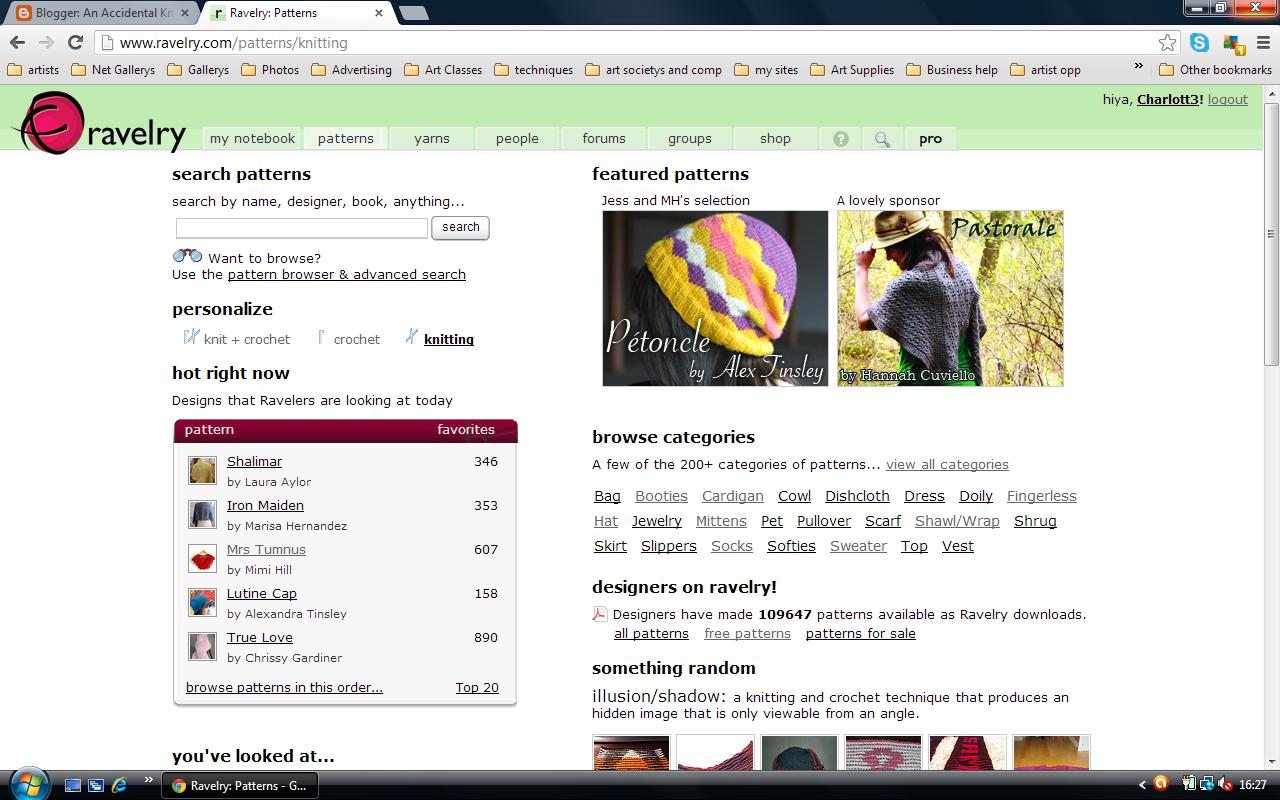Click the binoculars browse icon
The height and width of the screenshot is (800, 1280).
[x=187, y=256]
